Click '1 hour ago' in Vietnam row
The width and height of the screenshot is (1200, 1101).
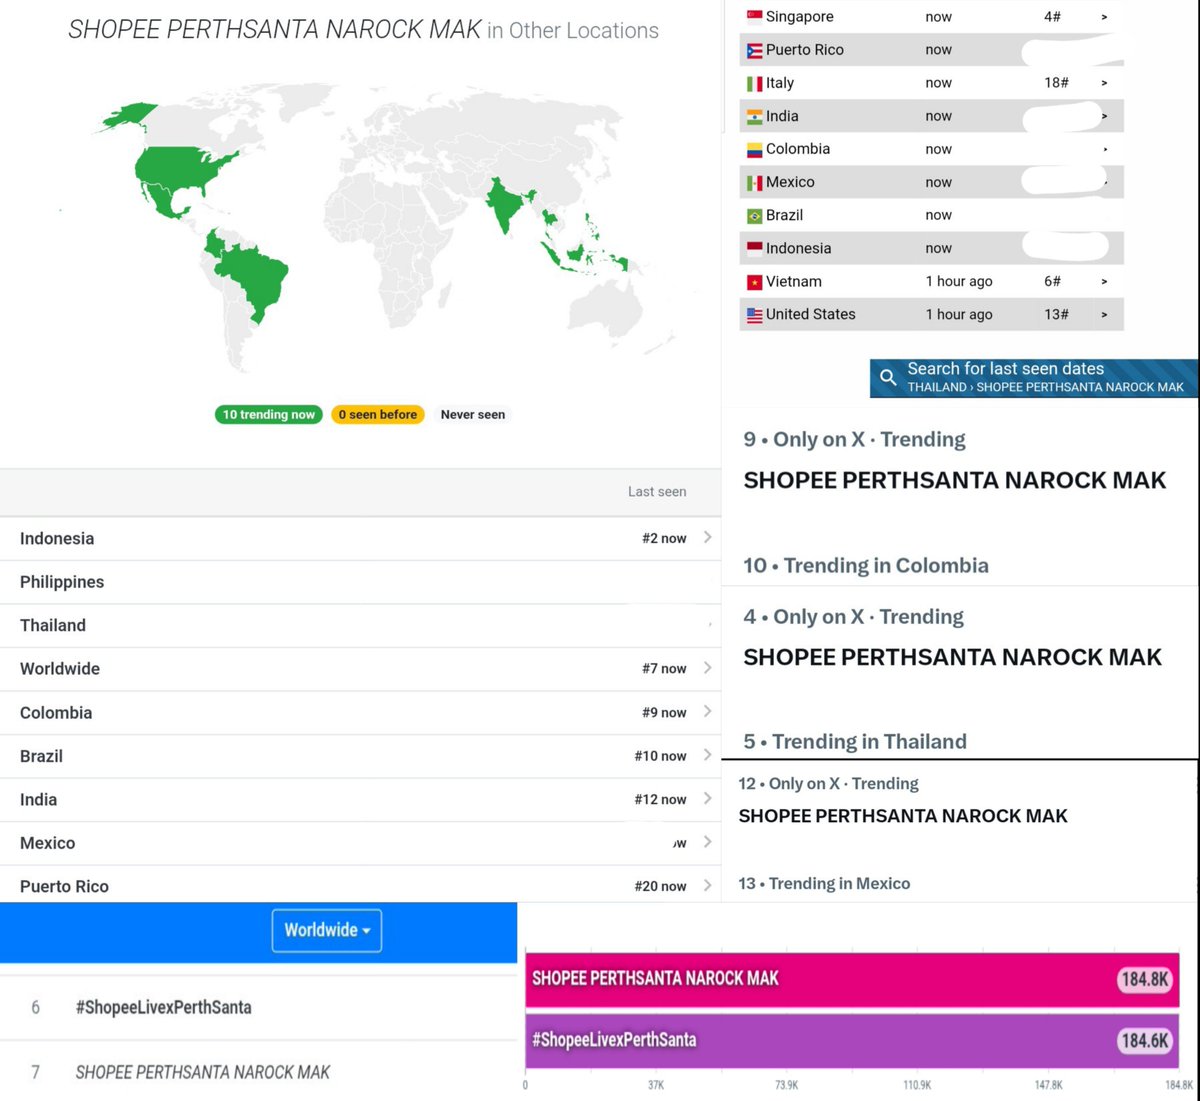point(959,282)
